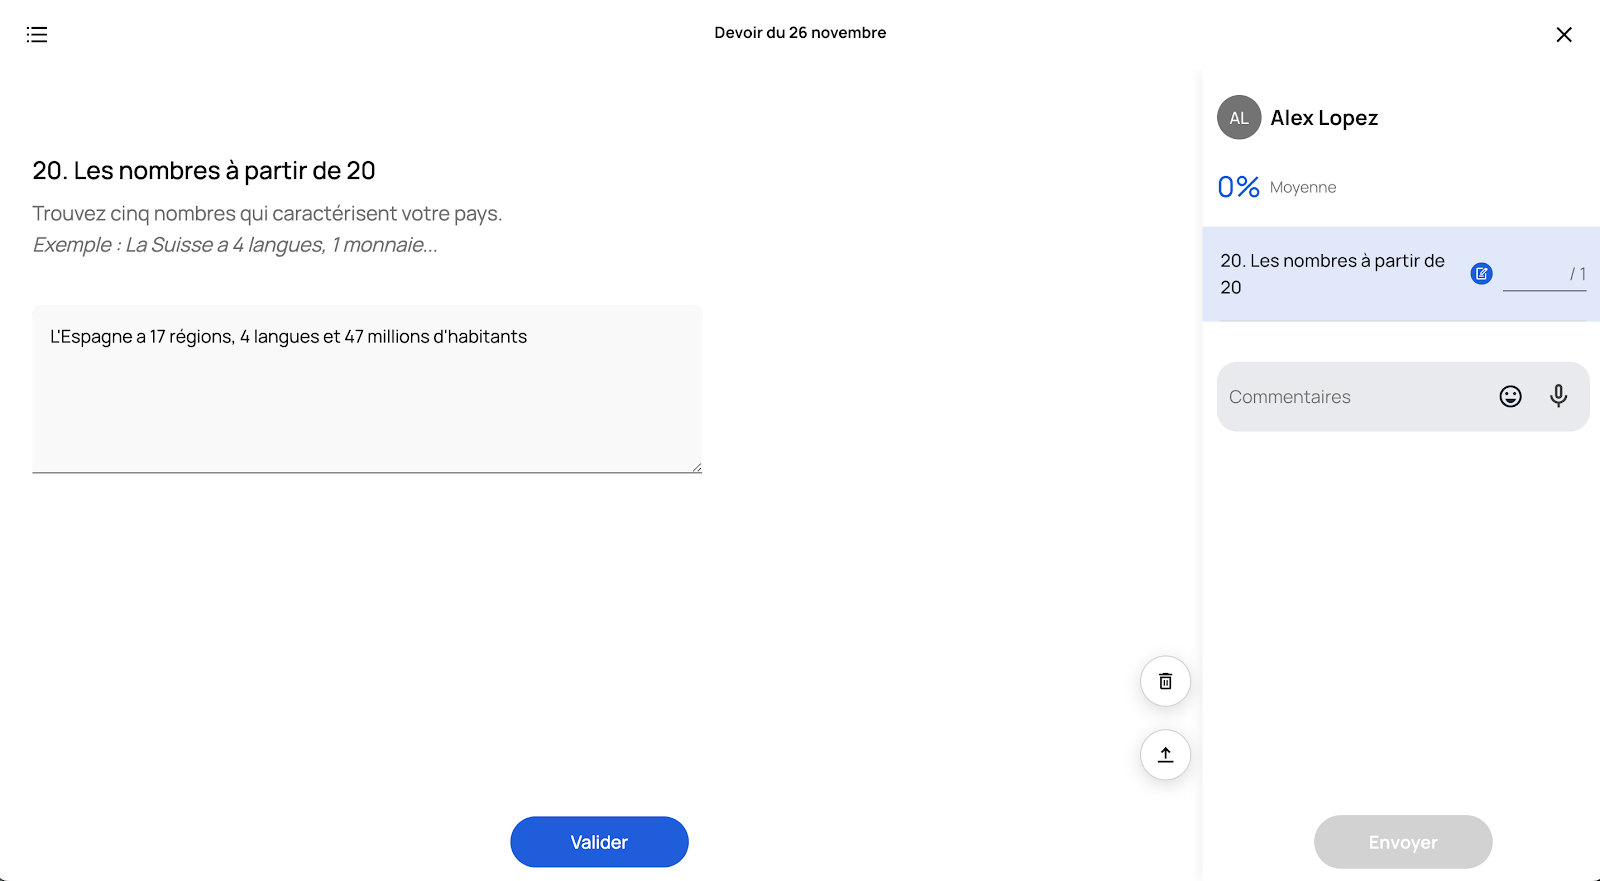
Task: Click the trash delete icon
Action: tap(1165, 681)
